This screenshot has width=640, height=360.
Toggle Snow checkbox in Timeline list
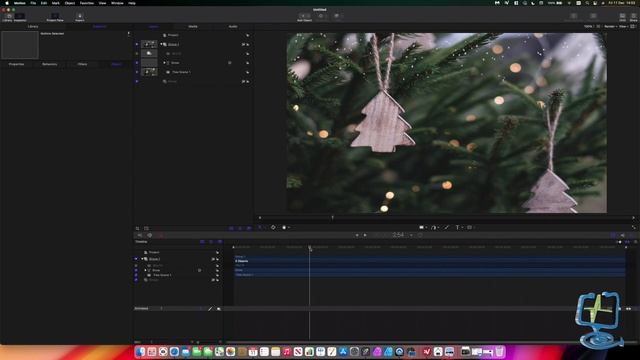pyautogui.click(x=136, y=270)
